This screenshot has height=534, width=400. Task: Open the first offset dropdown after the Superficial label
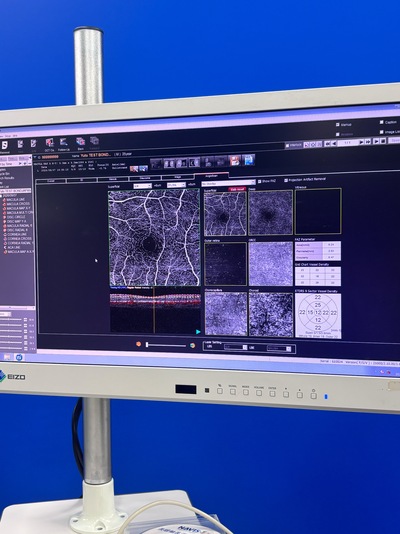[x=142, y=186]
